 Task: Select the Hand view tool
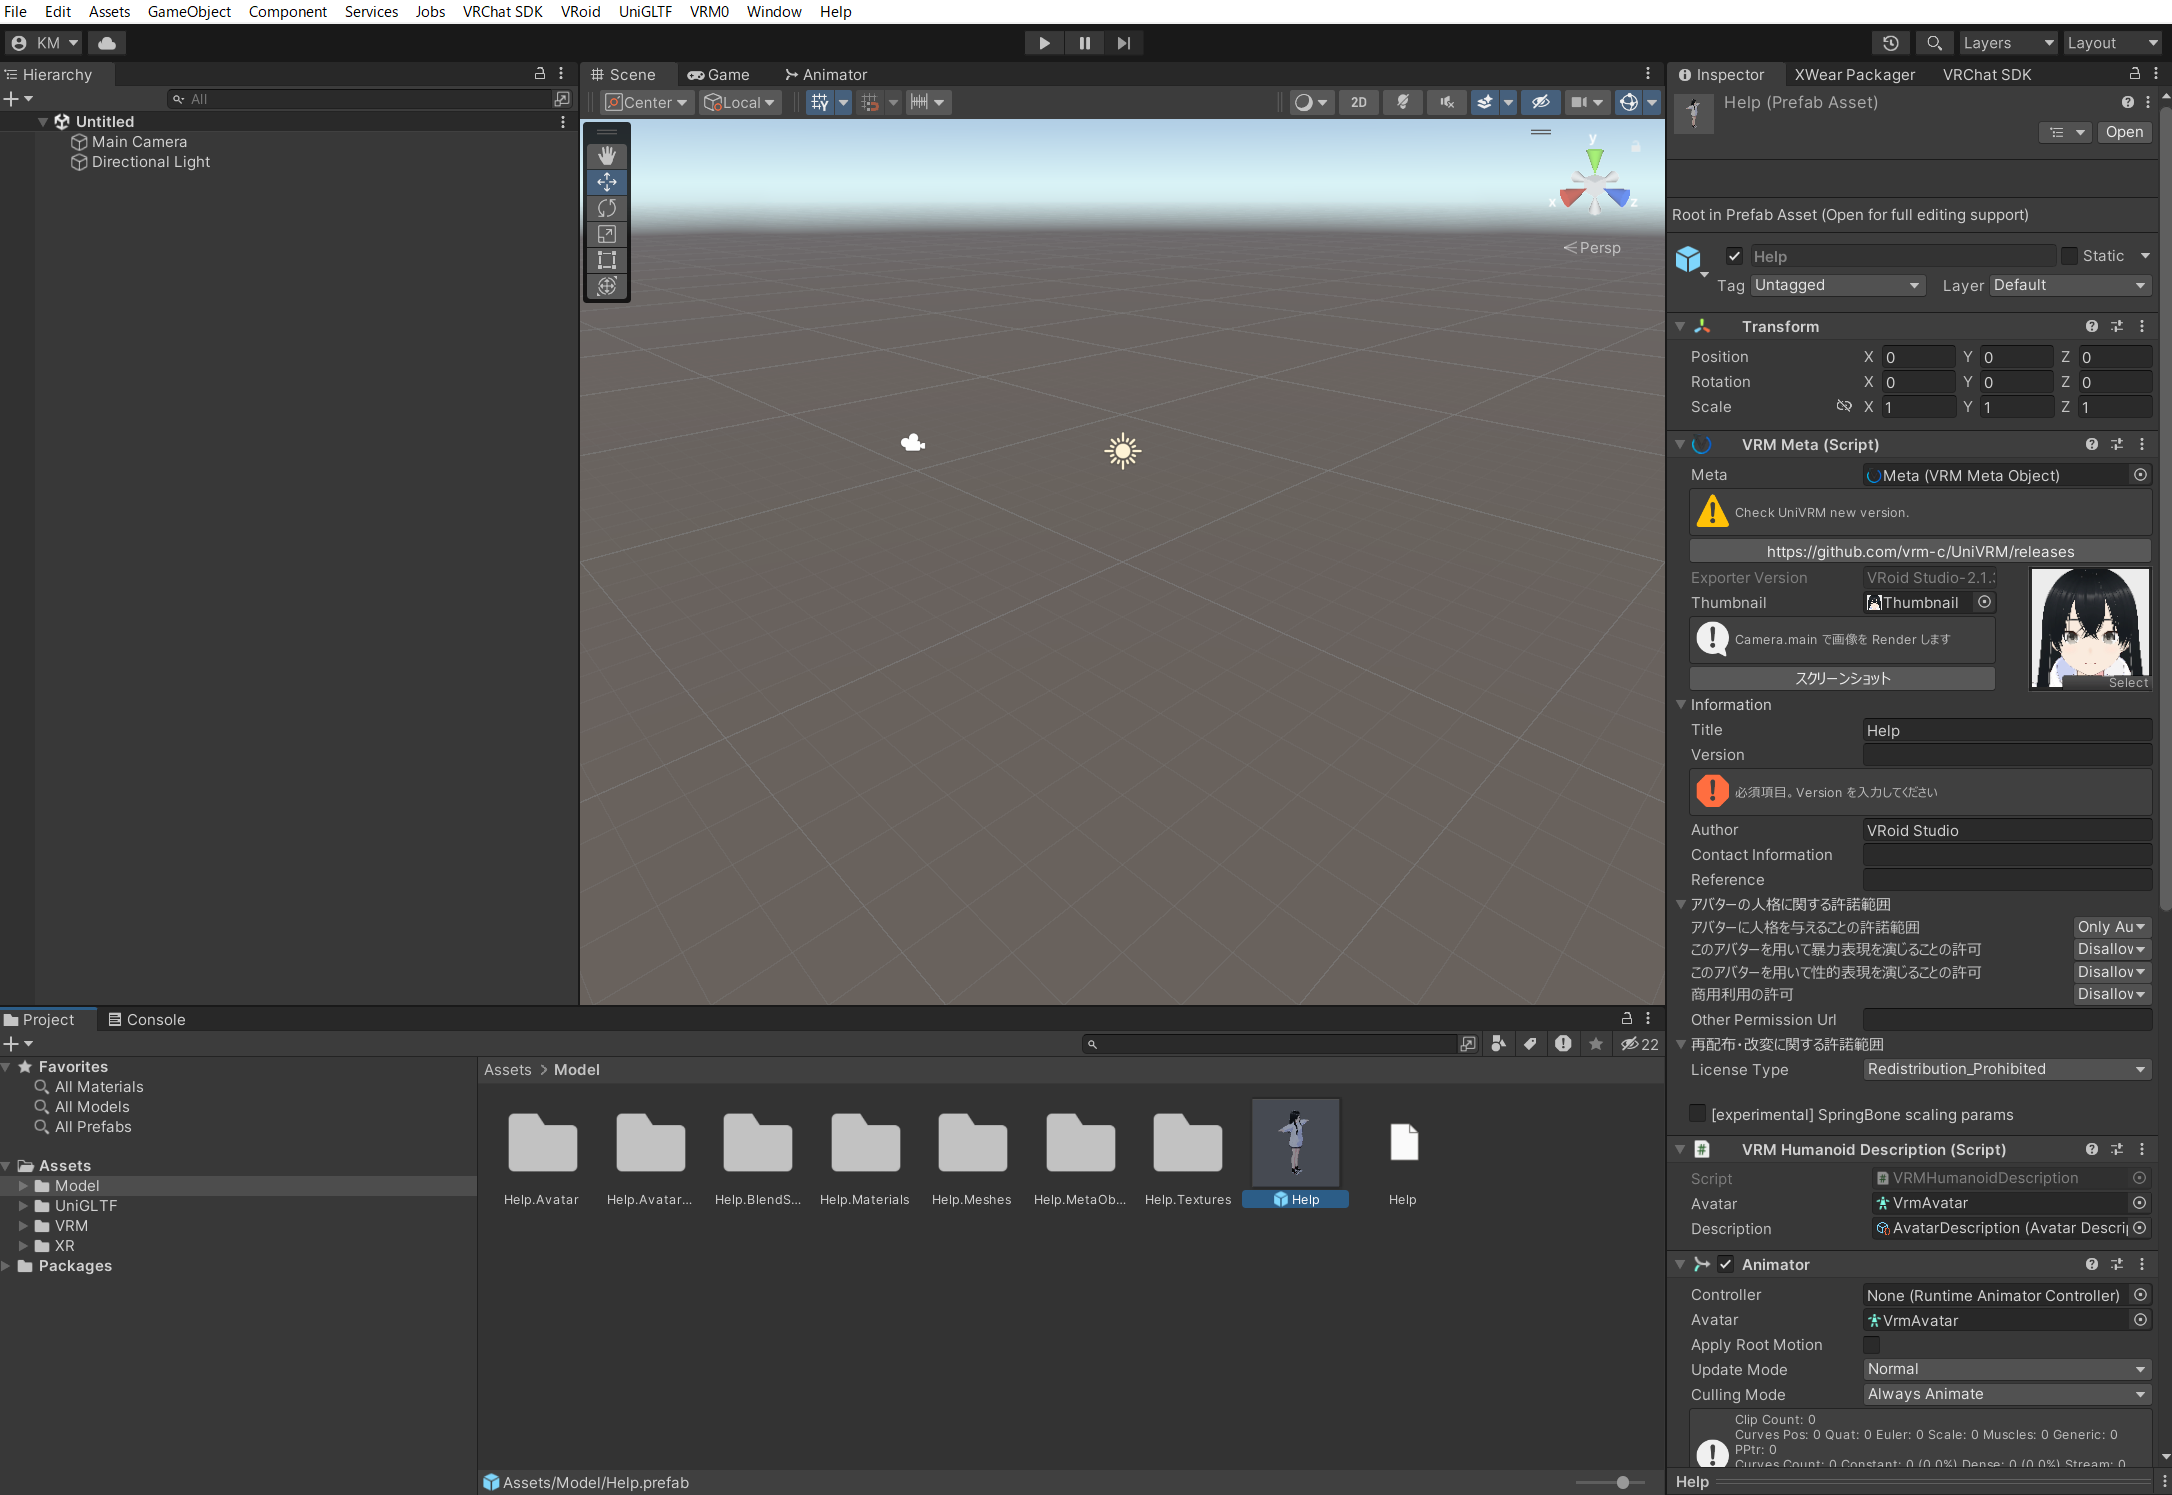click(606, 156)
